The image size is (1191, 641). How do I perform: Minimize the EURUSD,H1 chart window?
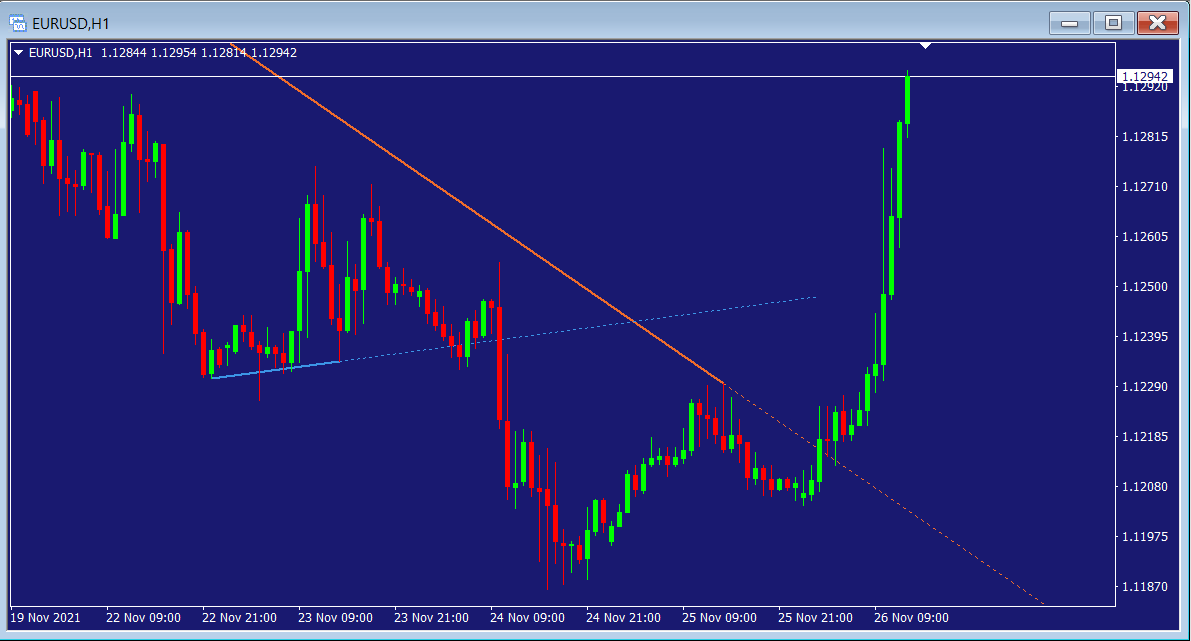click(1070, 22)
